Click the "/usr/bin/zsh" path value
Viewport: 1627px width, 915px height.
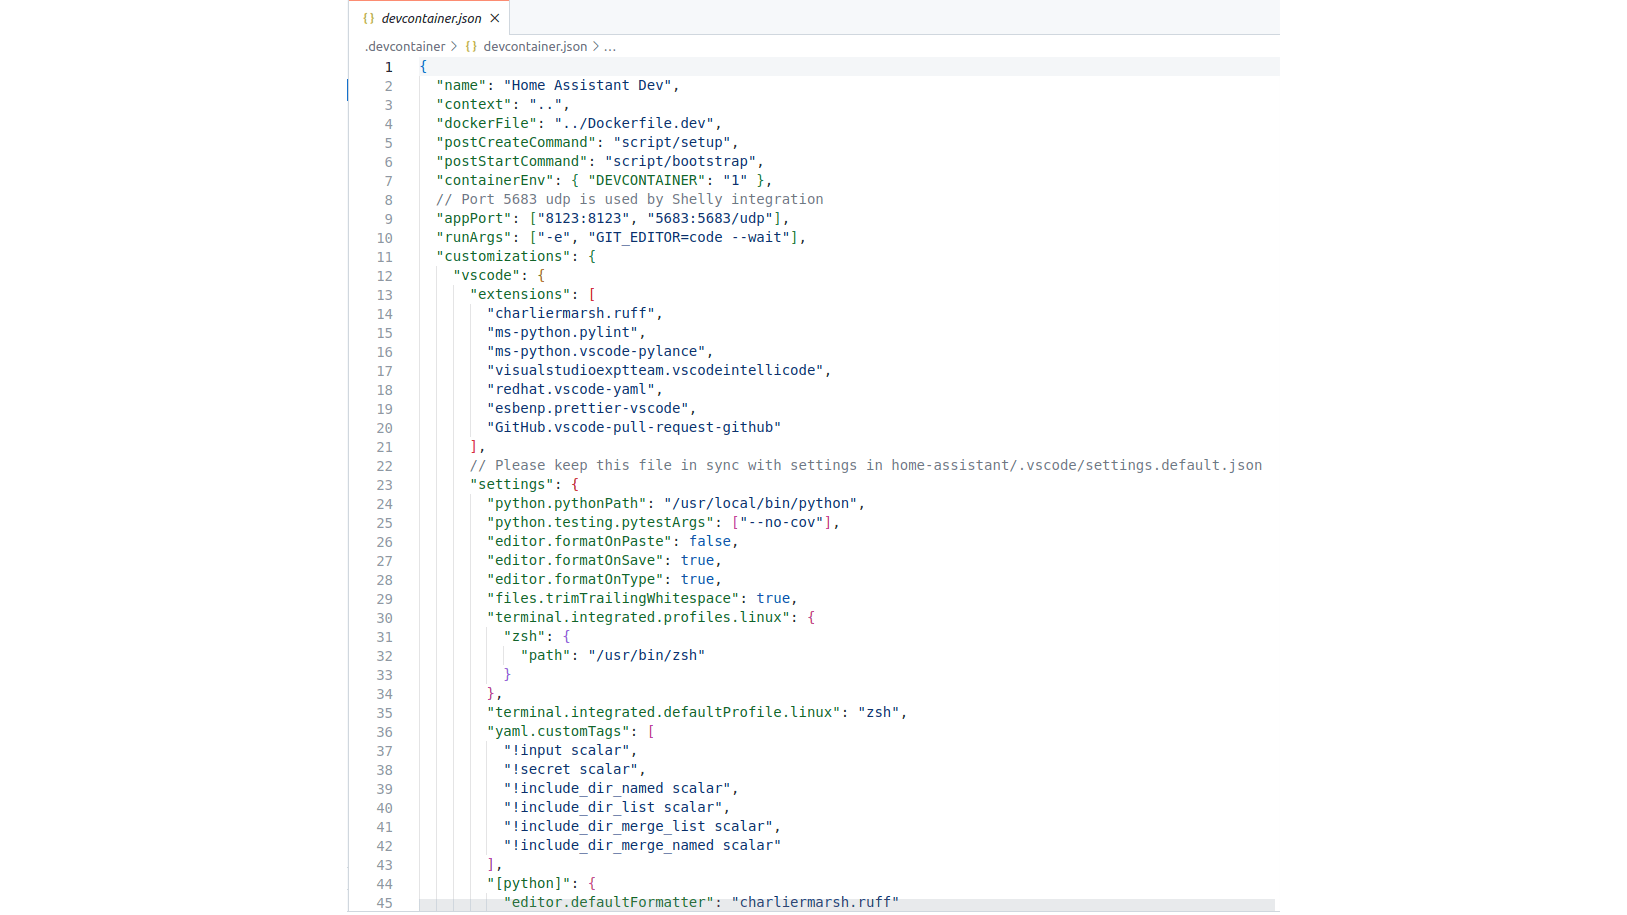(646, 656)
